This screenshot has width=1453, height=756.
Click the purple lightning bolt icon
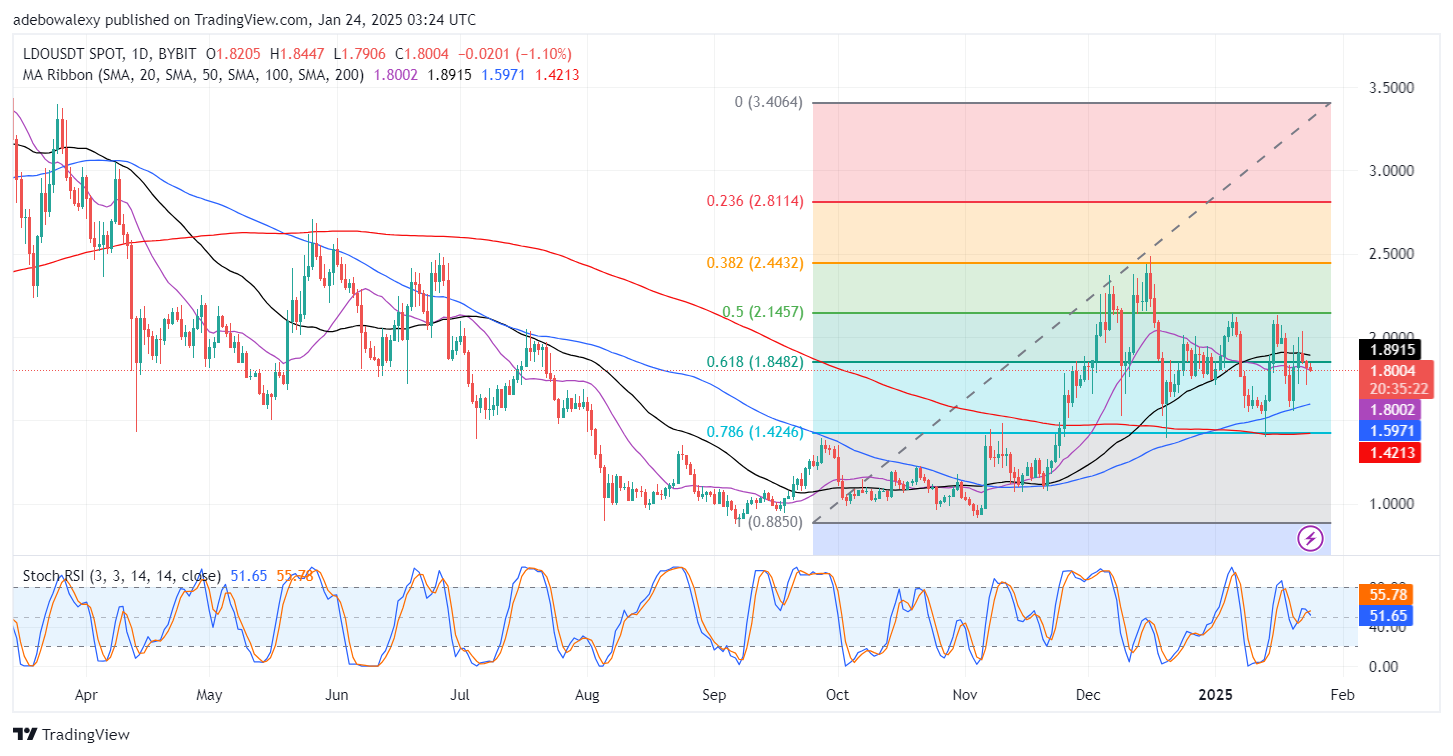1310,539
